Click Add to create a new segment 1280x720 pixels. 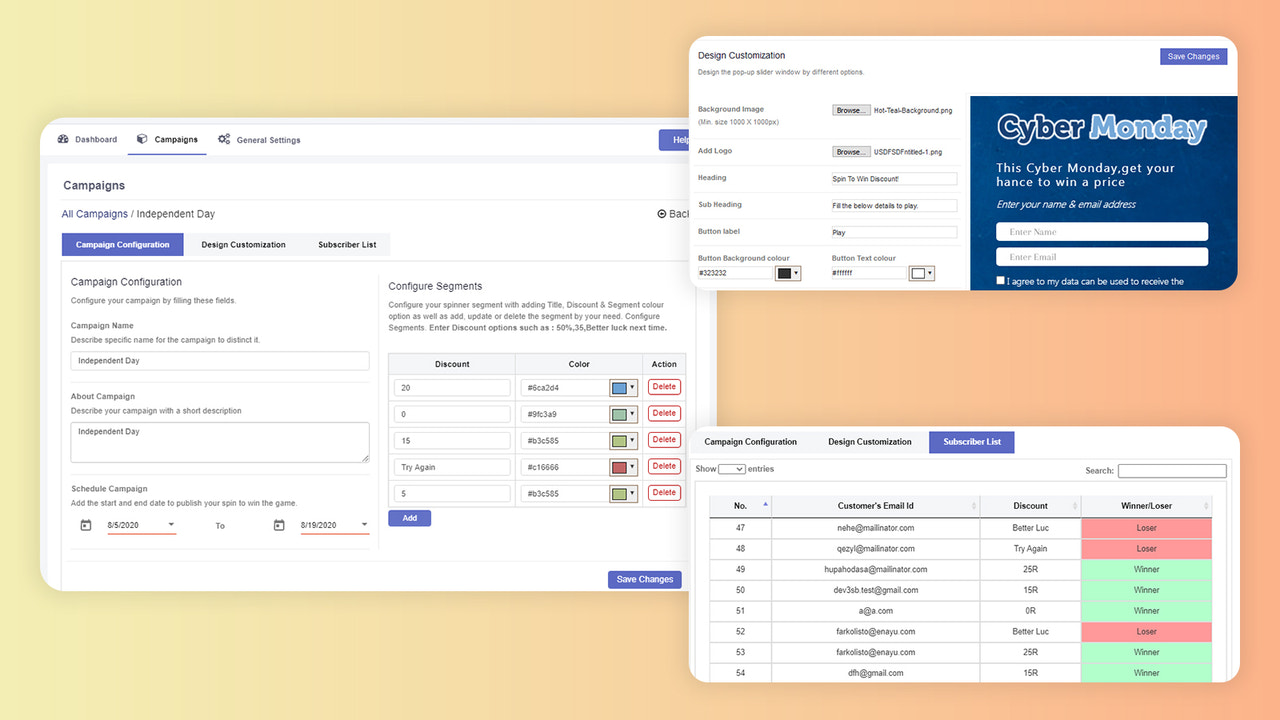click(x=409, y=517)
